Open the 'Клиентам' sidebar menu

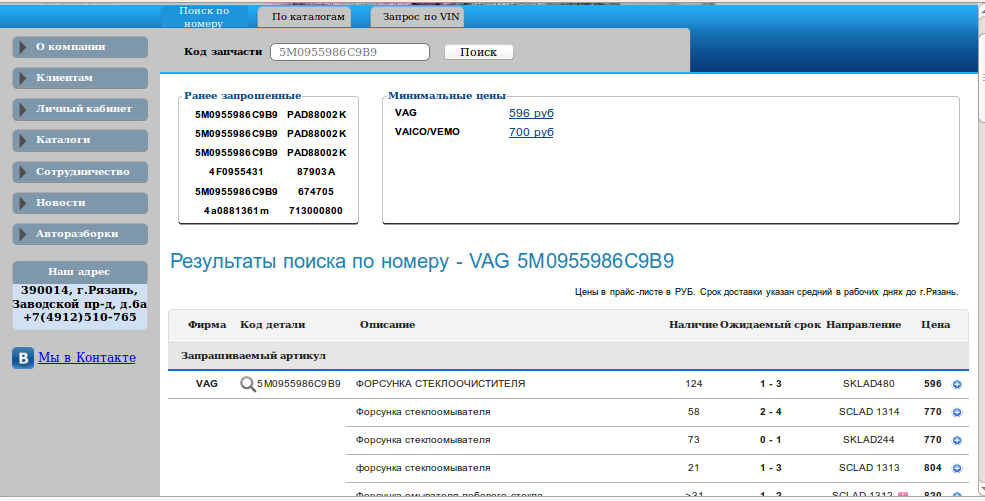coord(80,78)
